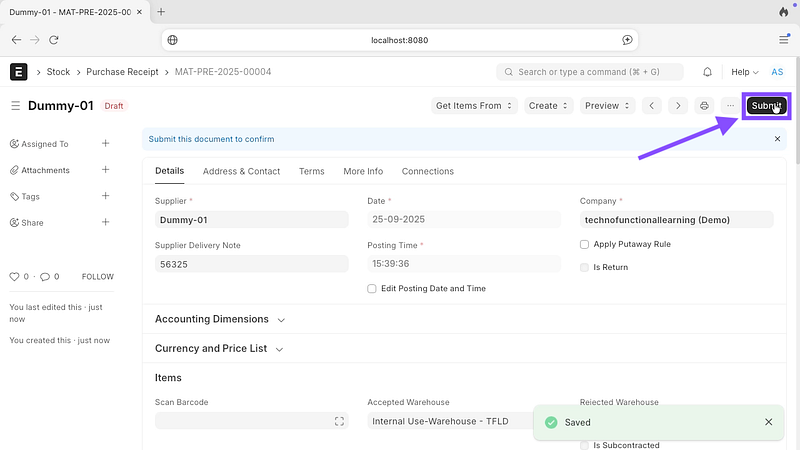Switch to the Address & Contact tab

click(241, 171)
